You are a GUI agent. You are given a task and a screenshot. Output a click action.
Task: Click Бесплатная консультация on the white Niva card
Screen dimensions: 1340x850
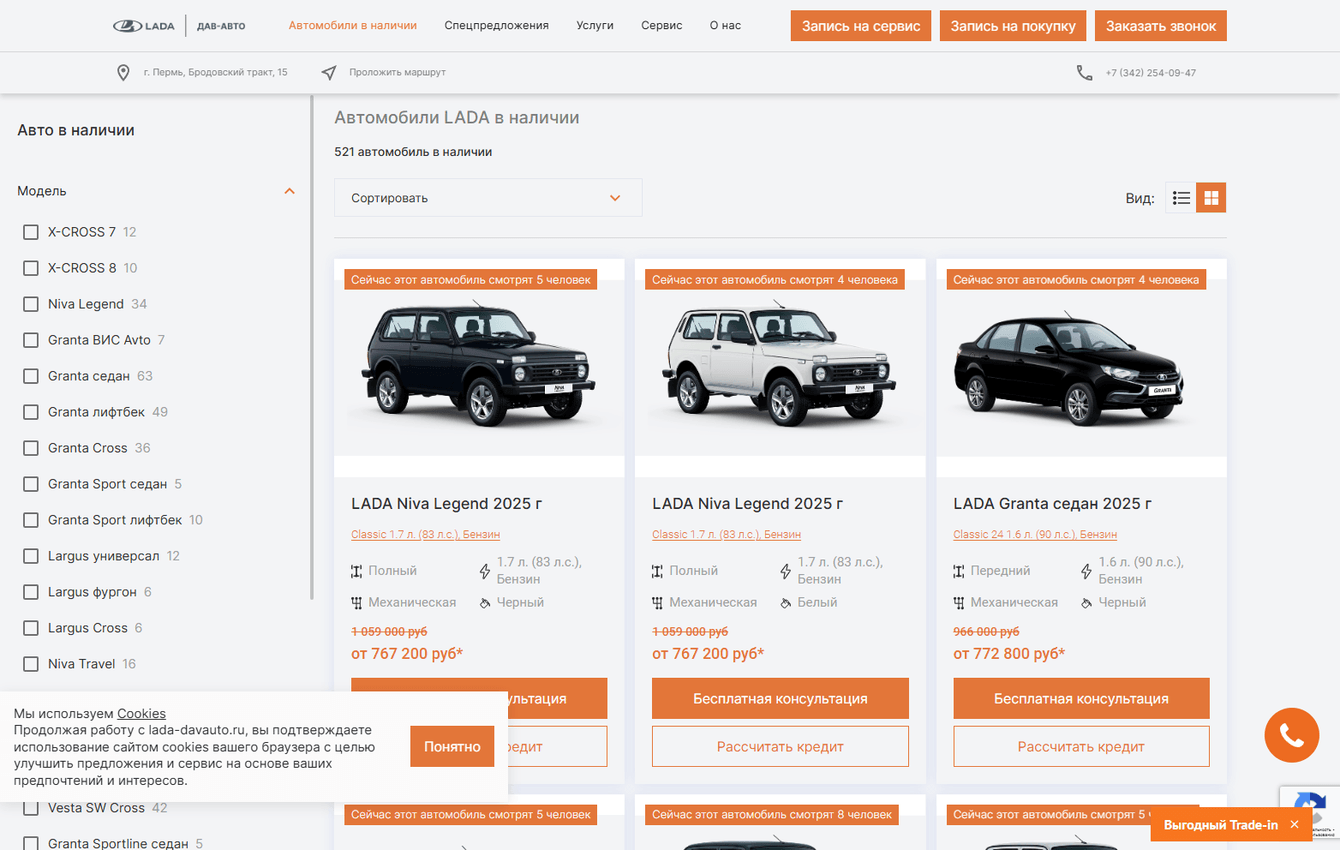780,699
